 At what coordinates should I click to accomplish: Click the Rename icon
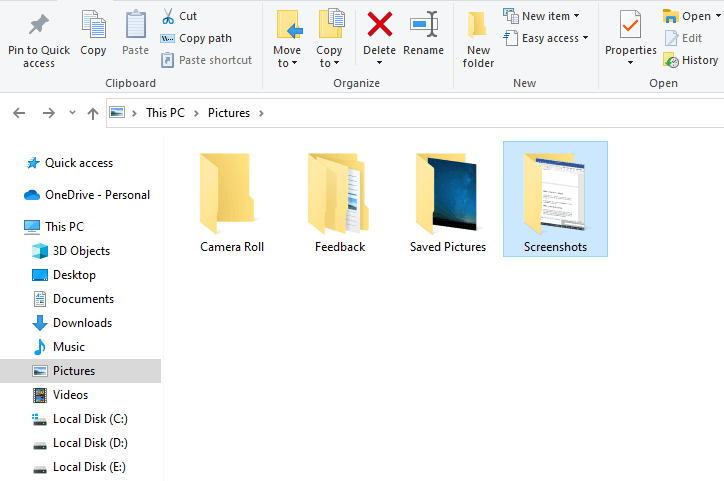point(423,24)
